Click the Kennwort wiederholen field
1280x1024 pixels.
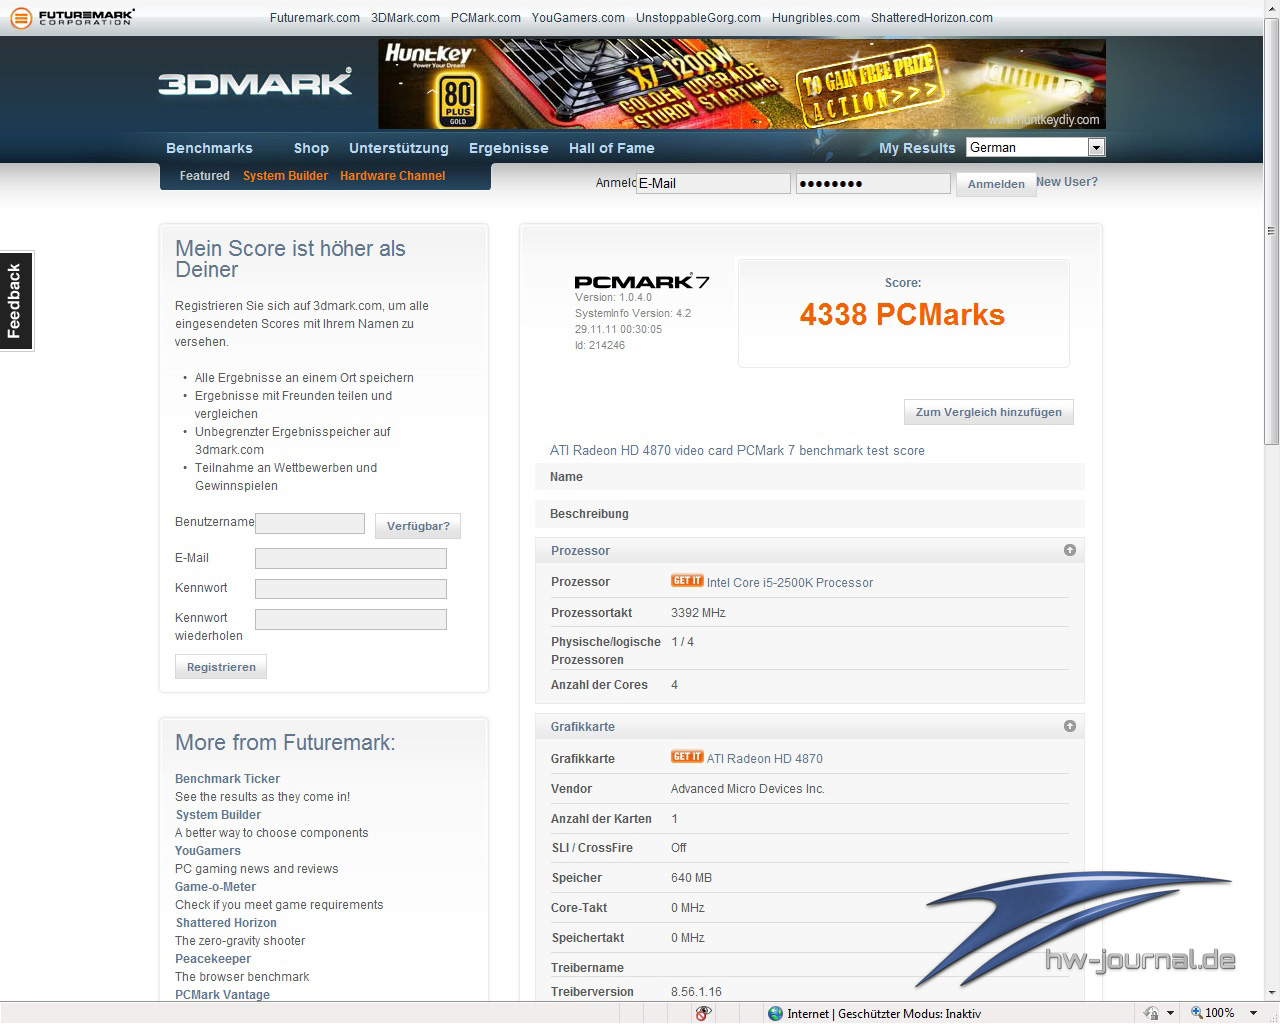(351, 619)
